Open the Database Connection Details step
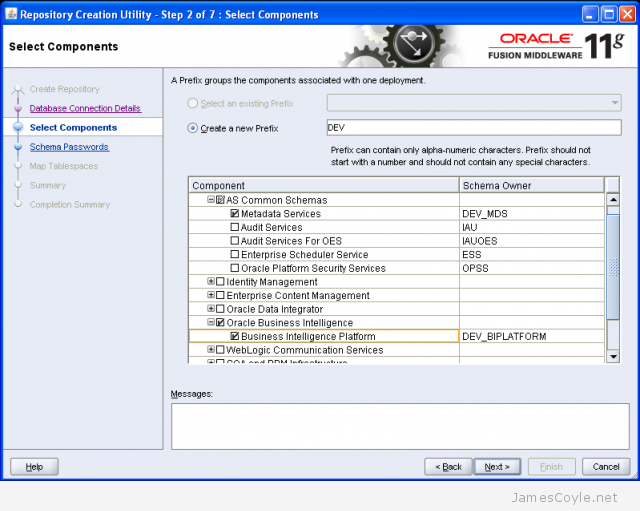 point(85,109)
